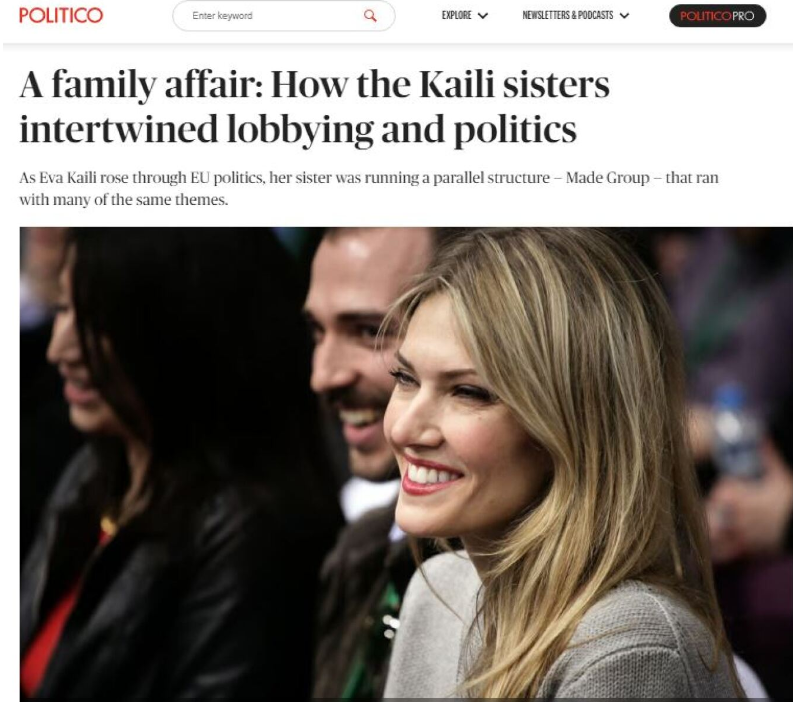Screen dimensions: 793x702
Task: Click the article subheading about Eva Kaili
Action: pyautogui.click(x=369, y=189)
